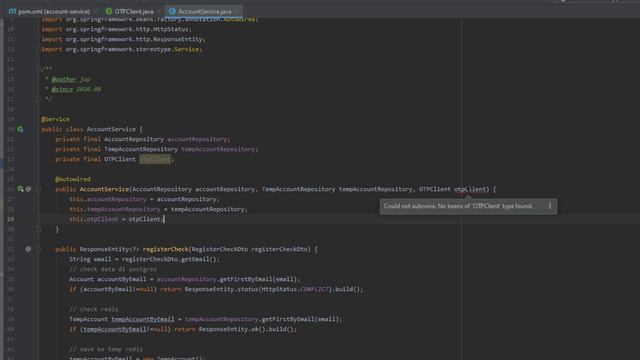Viewport: 640px width, 360px height.
Task: Switch to the OTPClient.java tab
Action: (x=133, y=11)
